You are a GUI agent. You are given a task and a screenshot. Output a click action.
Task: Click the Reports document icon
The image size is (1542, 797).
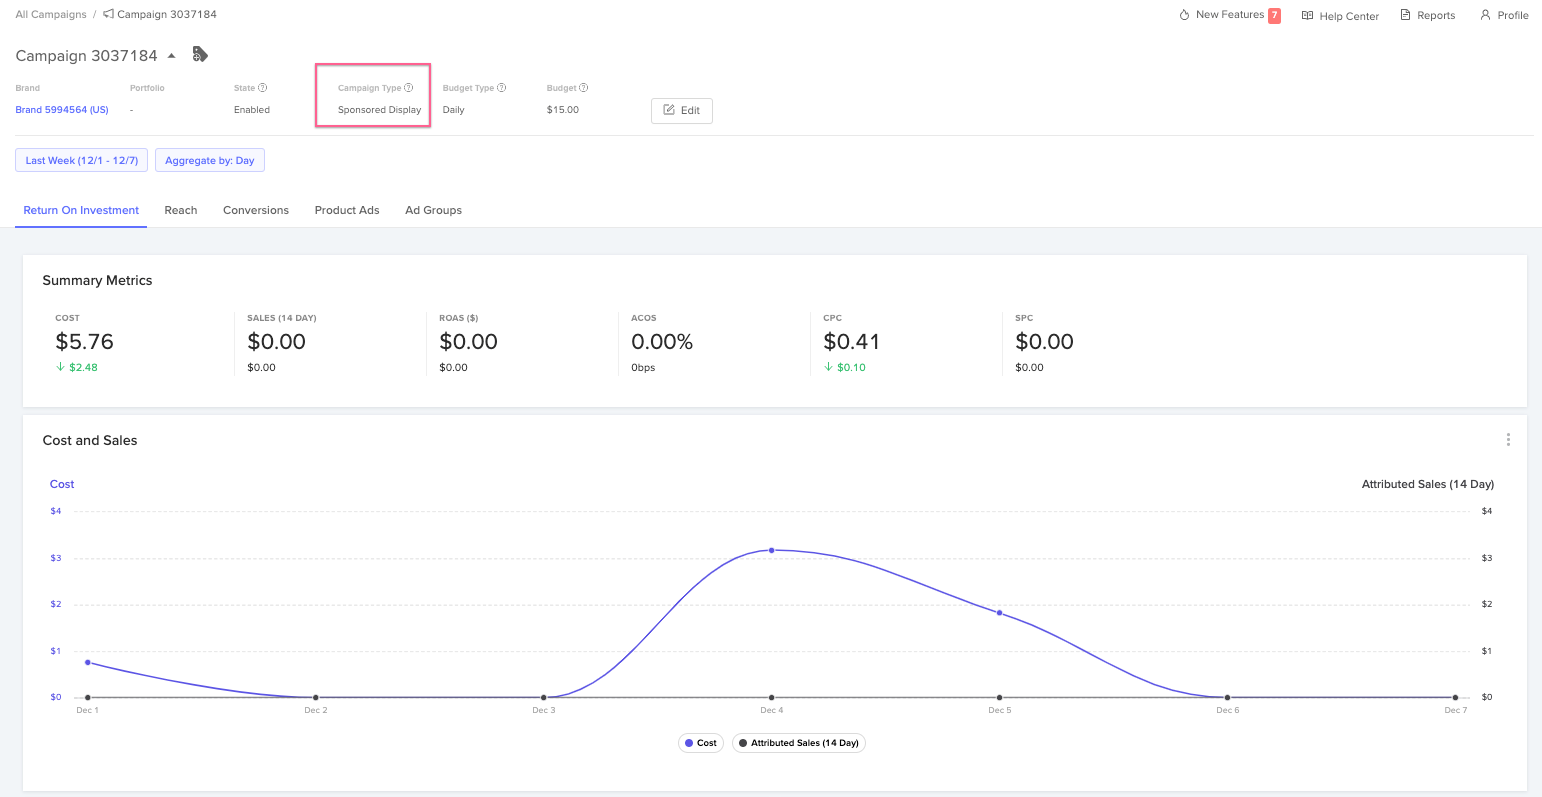tap(1405, 15)
